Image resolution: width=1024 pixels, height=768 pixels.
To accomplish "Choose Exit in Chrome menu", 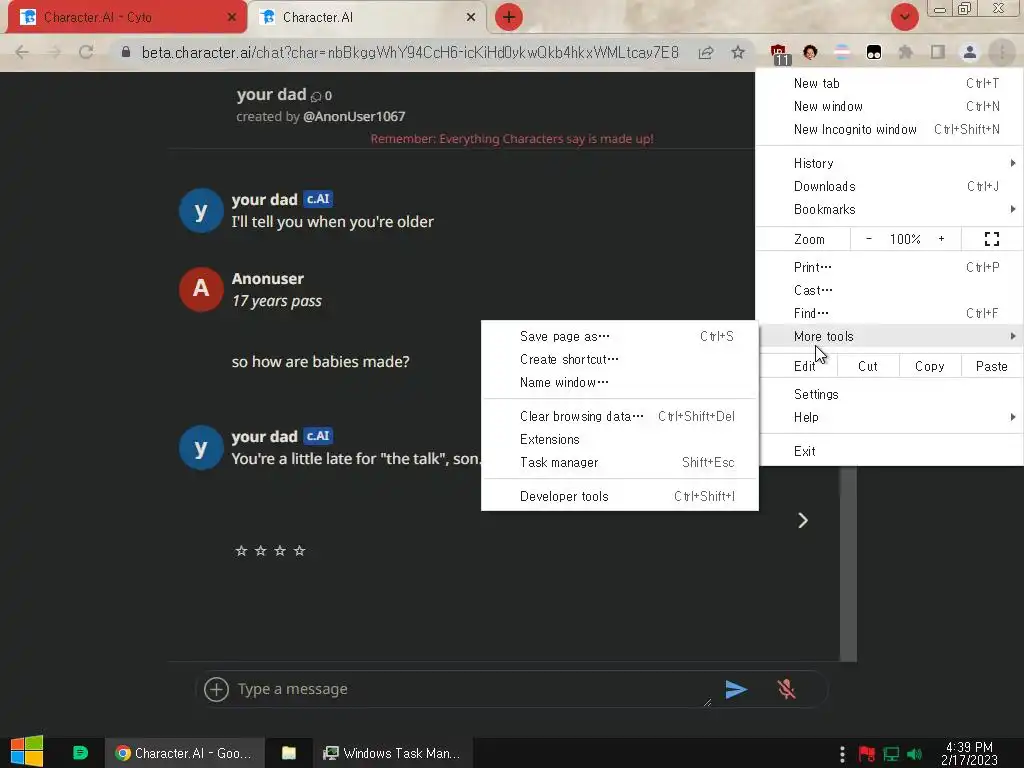I will pyautogui.click(x=889, y=451).
